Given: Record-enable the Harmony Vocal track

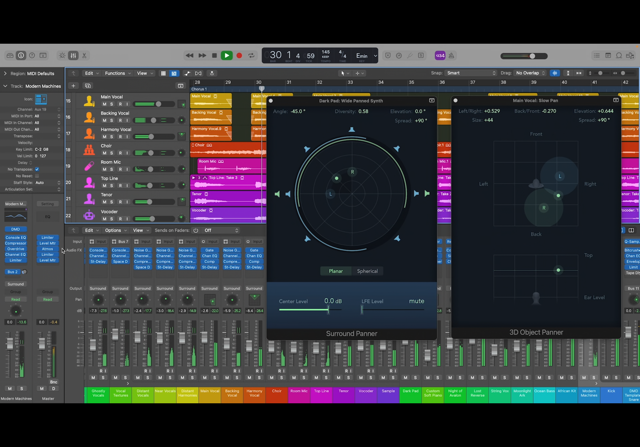Looking at the screenshot, I should [120, 137].
